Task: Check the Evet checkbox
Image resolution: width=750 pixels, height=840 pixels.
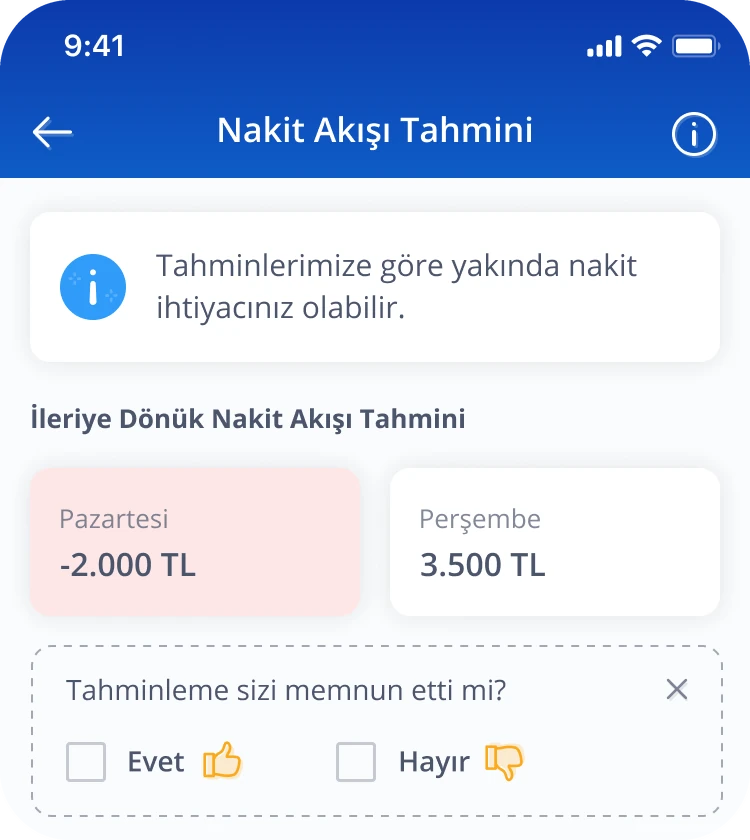Action: click(86, 762)
